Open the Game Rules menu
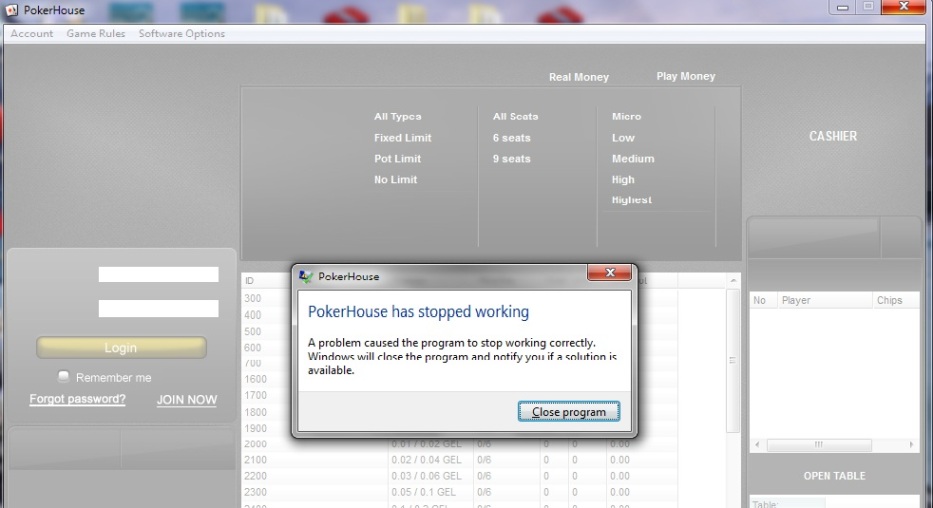The width and height of the screenshot is (933, 508). (x=96, y=34)
